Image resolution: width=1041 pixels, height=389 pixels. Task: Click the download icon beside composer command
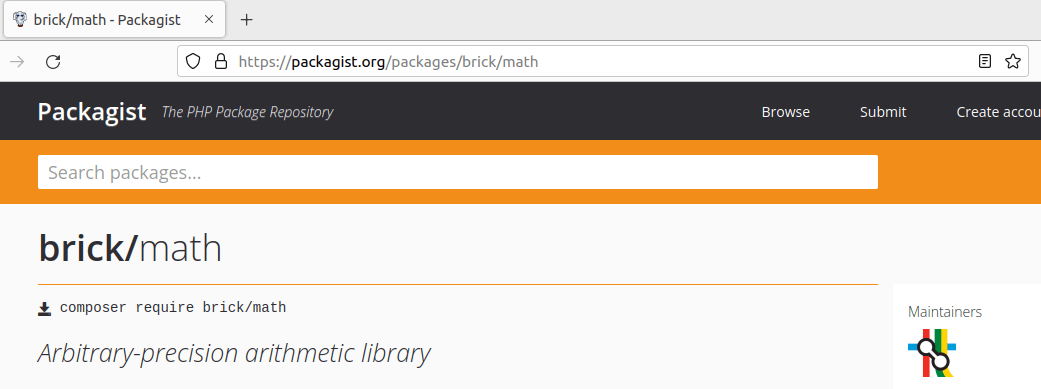[x=44, y=309]
